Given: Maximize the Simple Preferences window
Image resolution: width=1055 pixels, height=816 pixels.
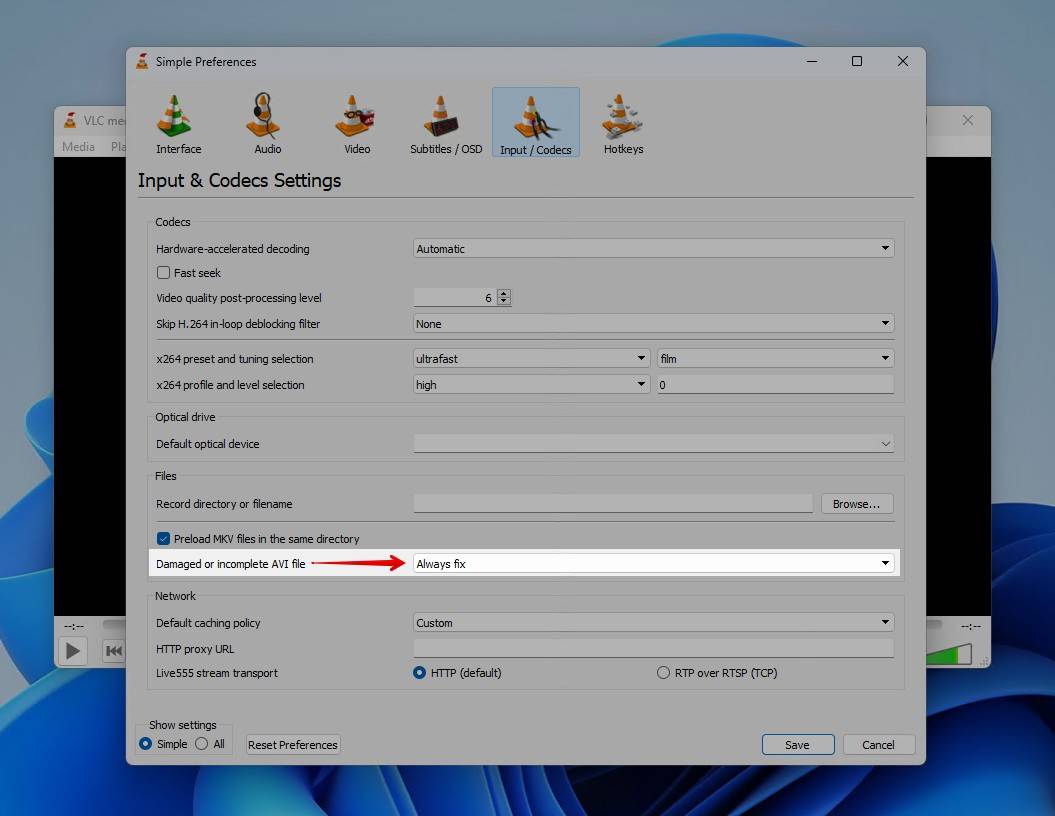Looking at the screenshot, I should pyautogui.click(x=857, y=61).
